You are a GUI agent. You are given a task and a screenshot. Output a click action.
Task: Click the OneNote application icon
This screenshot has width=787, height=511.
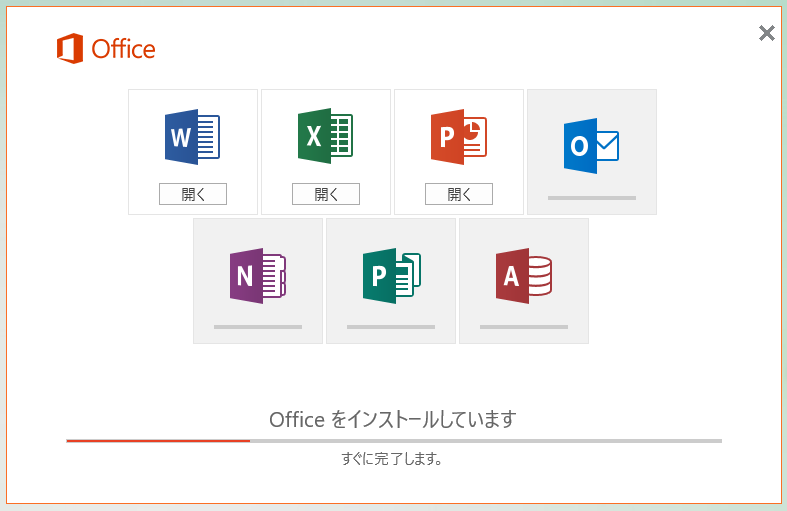(x=258, y=276)
